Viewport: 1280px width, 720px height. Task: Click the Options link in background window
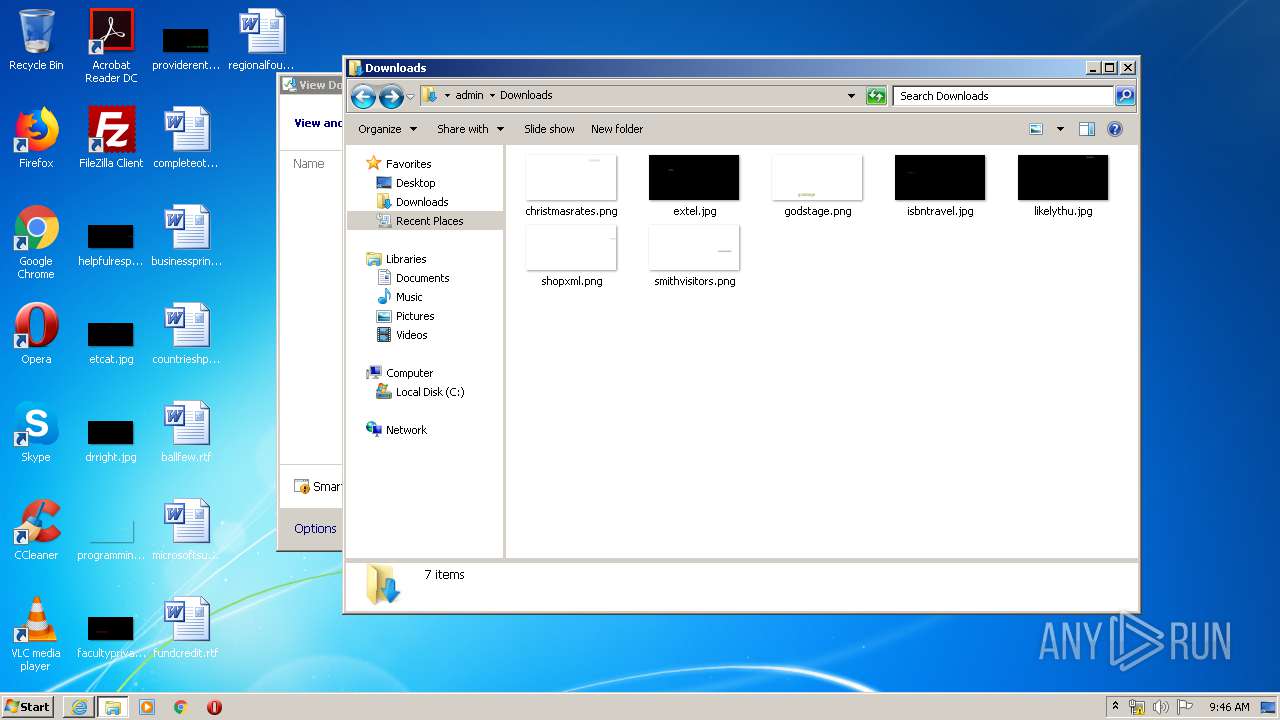(315, 529)
